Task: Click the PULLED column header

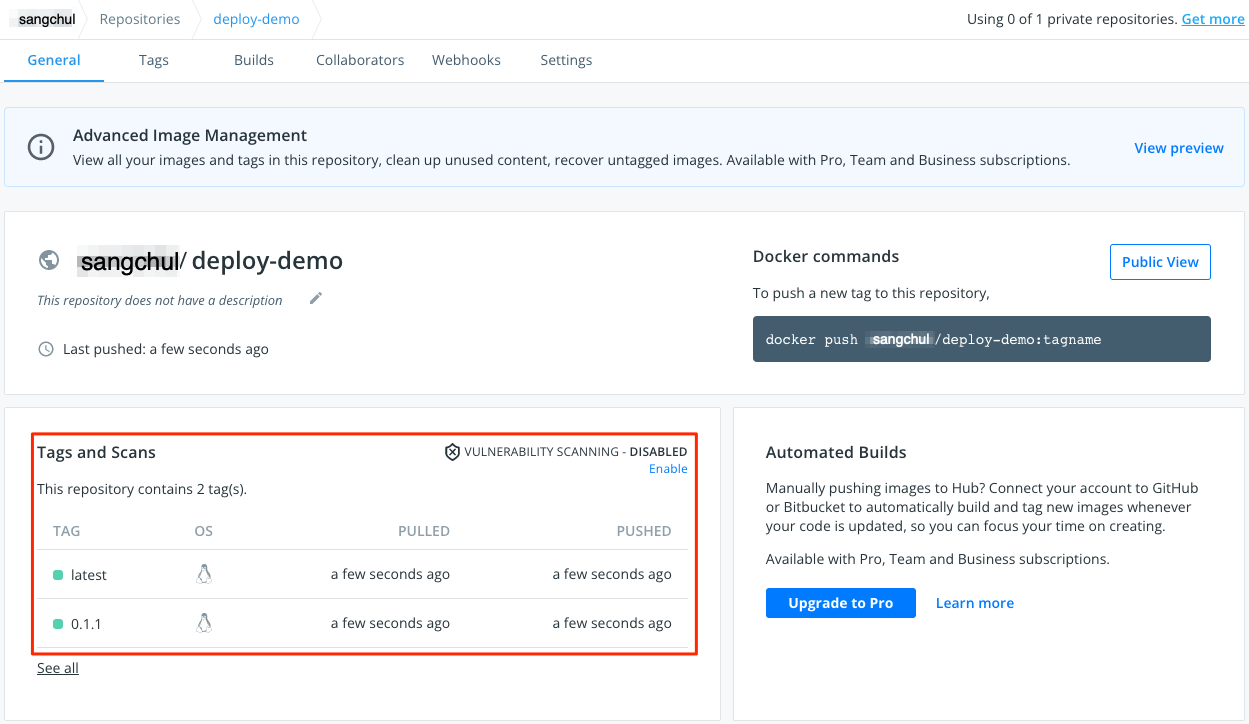Action: pyautogui.click(x=424, y=531)
